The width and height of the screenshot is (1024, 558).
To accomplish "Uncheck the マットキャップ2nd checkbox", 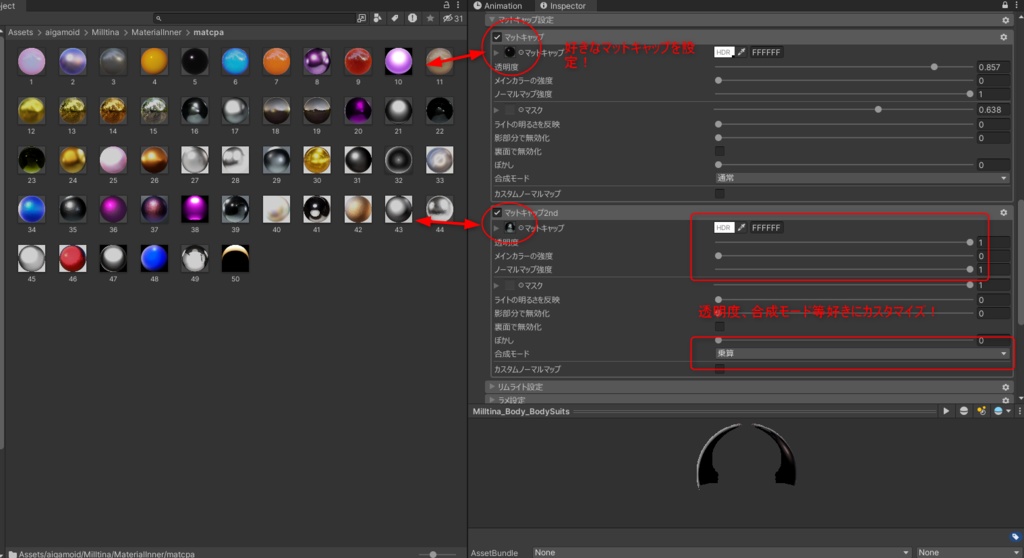I will click(x=497, y=212).
